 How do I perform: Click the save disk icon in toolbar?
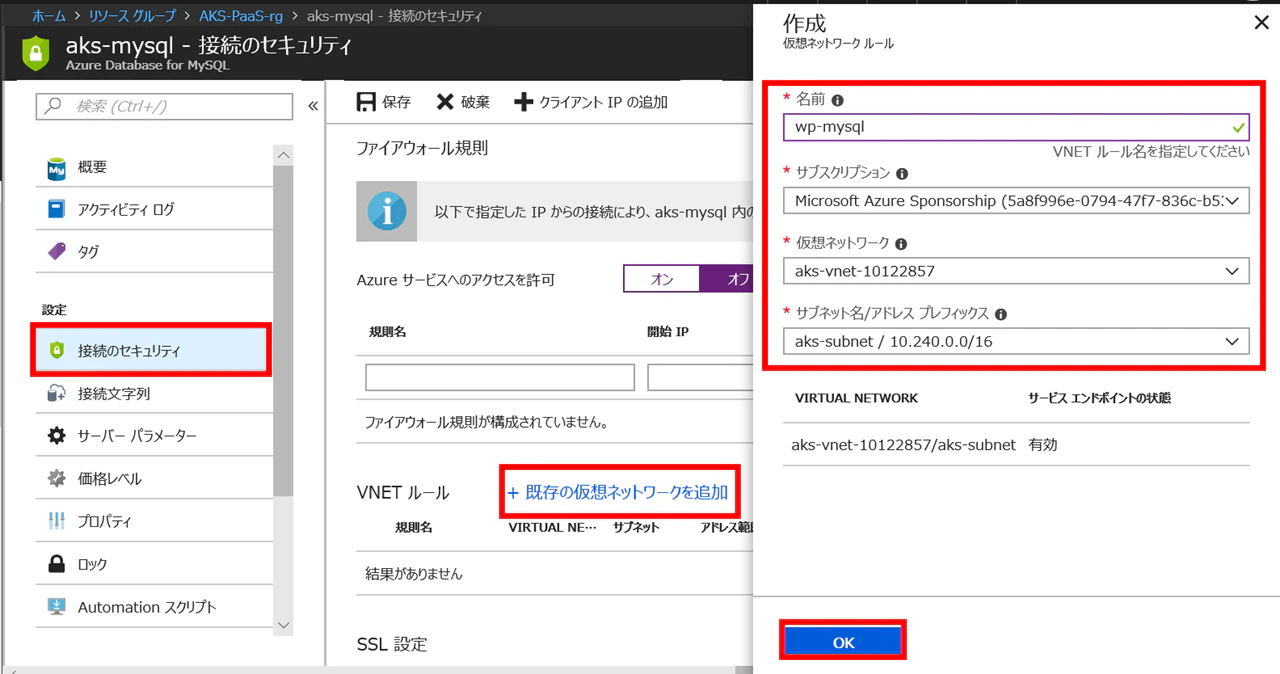(x=366, y=102)
